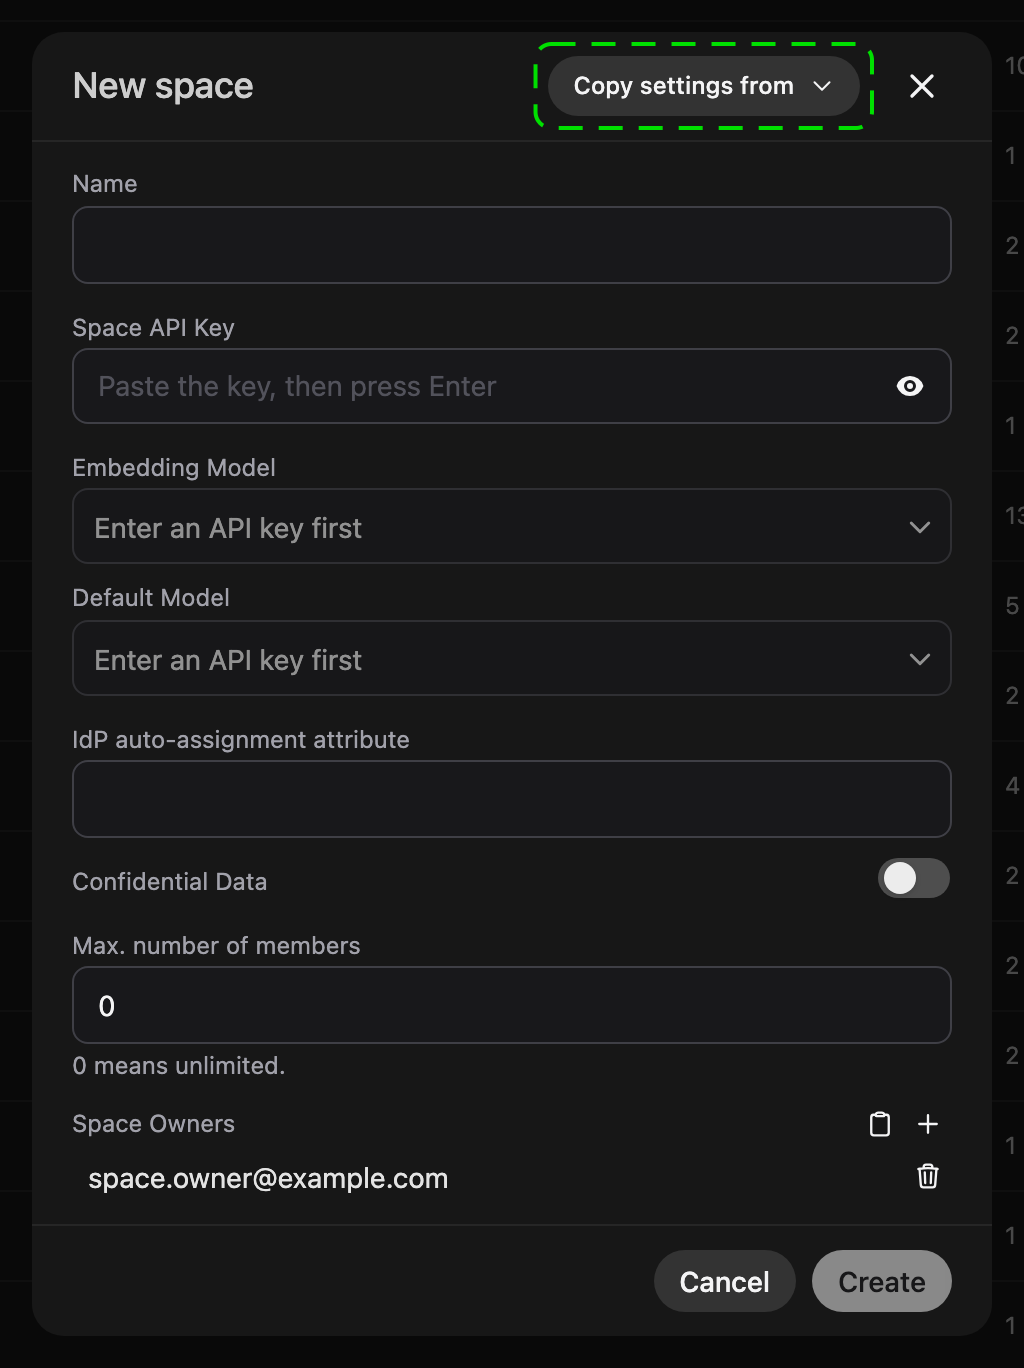Expand the Default Model dropdown
The image size is (1024, 1368).
pyautogui.click(x=512, y=658)
